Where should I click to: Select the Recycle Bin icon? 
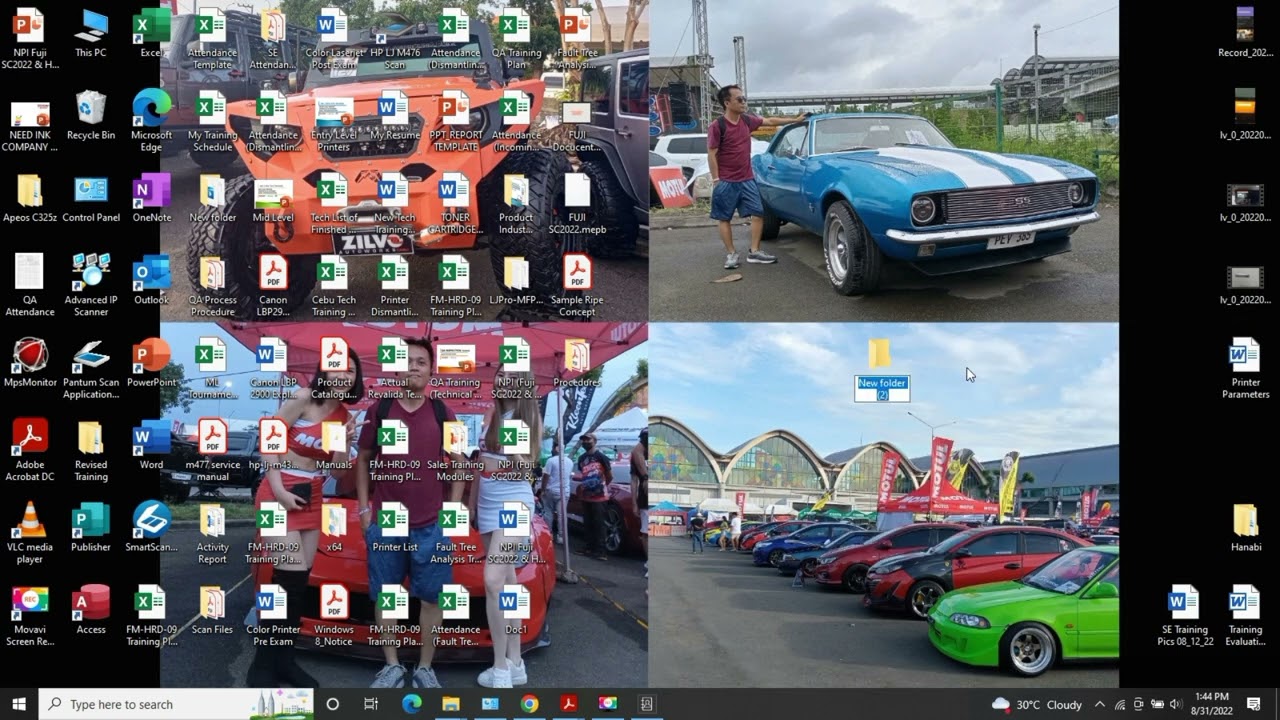click(x=91, y=116)
